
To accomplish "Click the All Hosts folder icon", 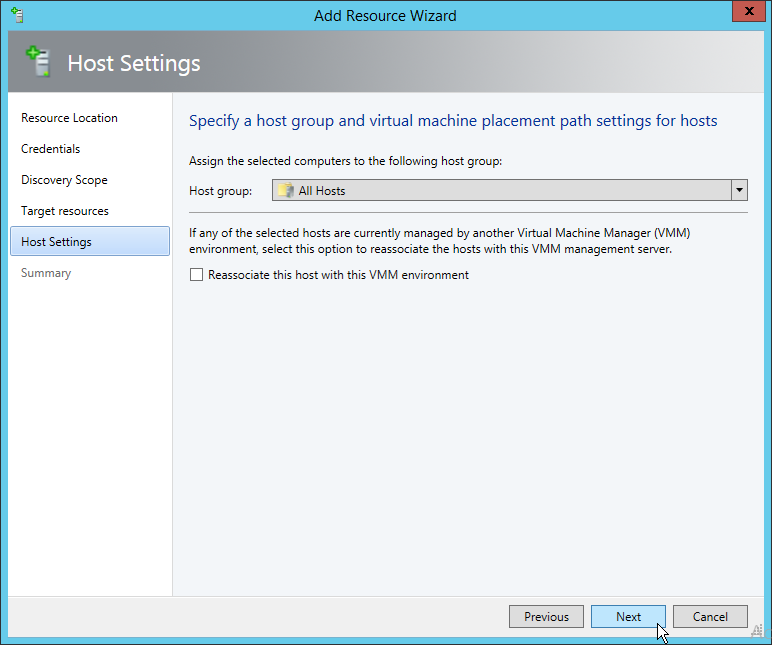I will click(286, 191).
